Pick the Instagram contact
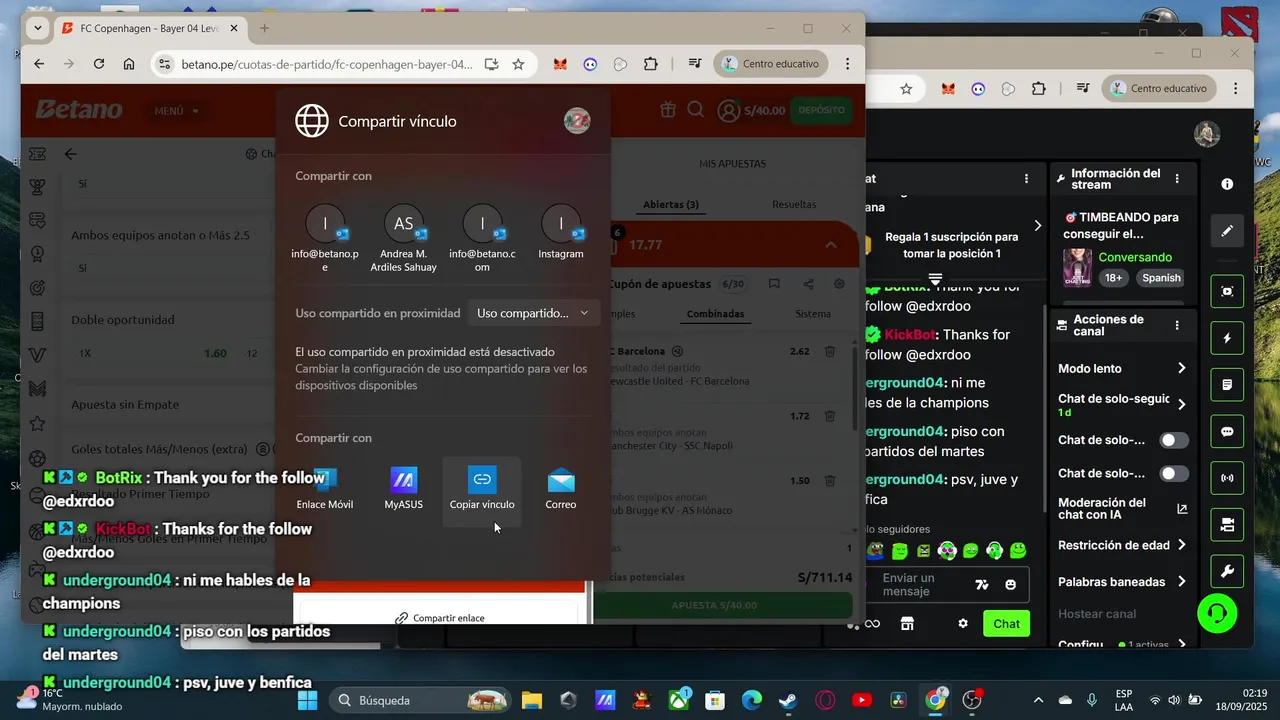The image size is (1280, 720). 561,232
